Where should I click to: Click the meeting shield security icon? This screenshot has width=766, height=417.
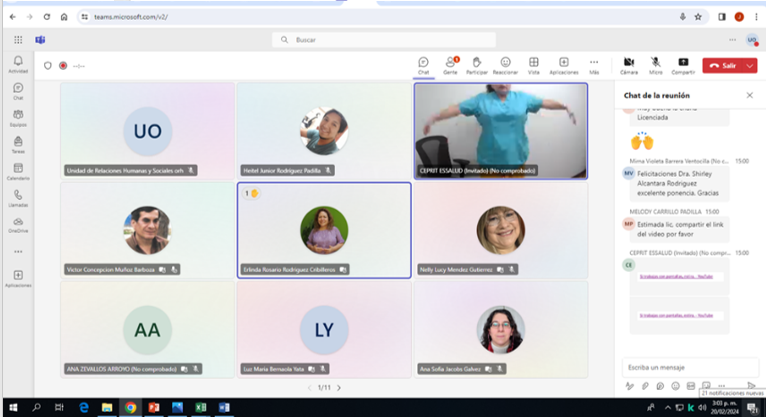47,65
